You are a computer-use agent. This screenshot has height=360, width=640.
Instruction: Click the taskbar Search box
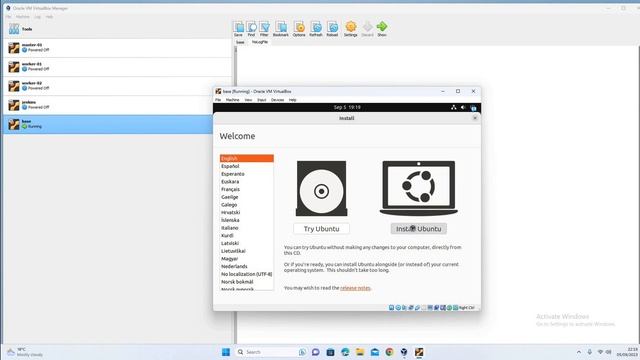[x=271, y=352]
